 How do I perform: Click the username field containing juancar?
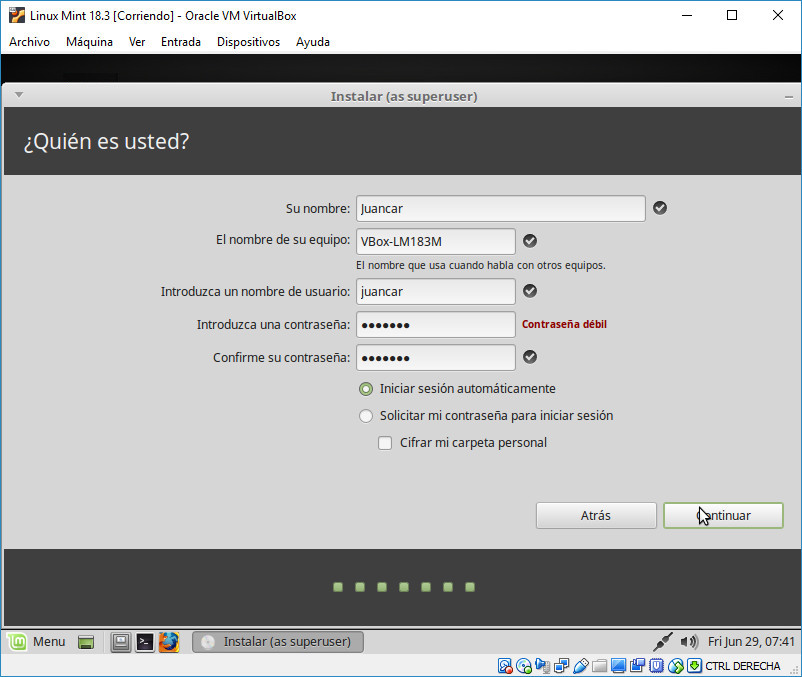pos(436,291)
